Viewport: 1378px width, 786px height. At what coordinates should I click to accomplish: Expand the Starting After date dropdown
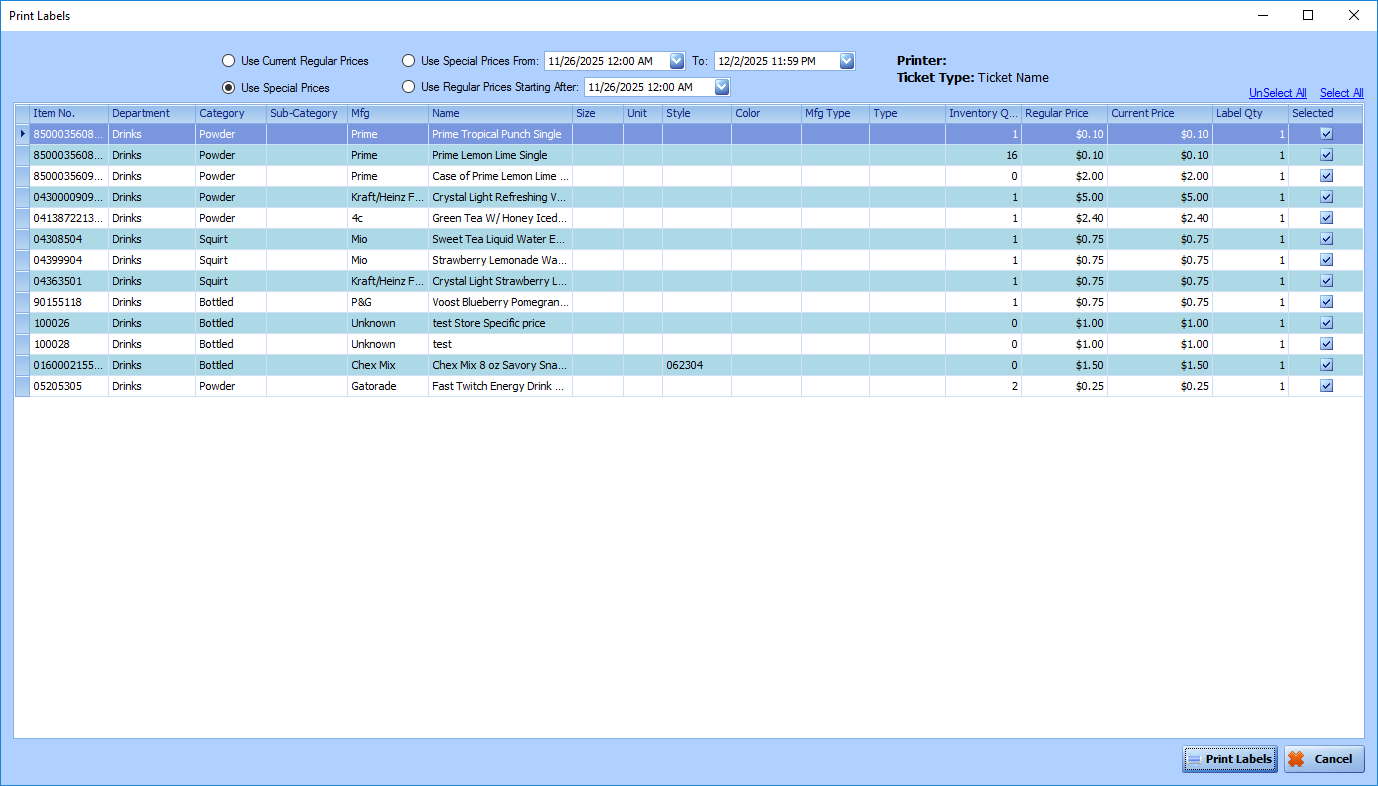point(721,87)
